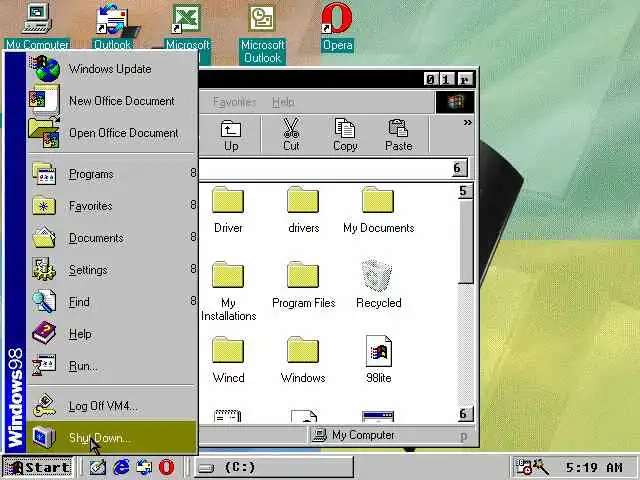
Task: Launch Show Desktop quick launch icon
Action: (x=98, y=467)
